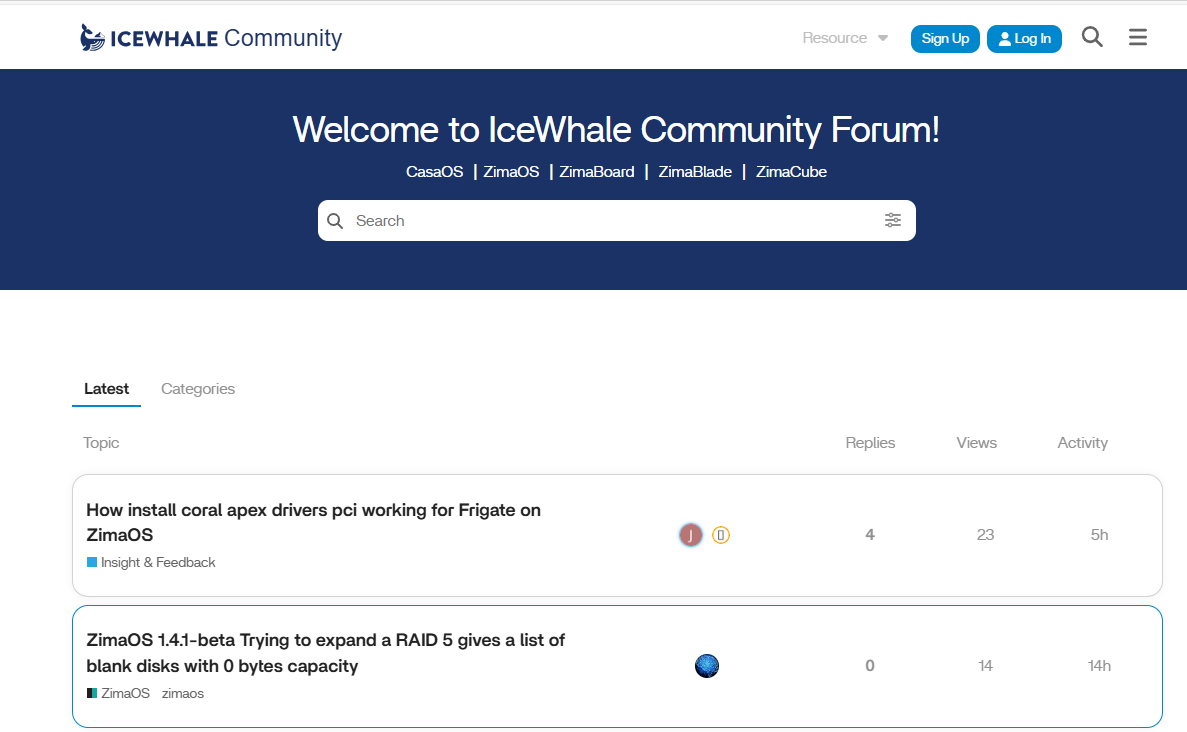Sort topics by Activity column header
The image size is (1187, 732).
1082,443
